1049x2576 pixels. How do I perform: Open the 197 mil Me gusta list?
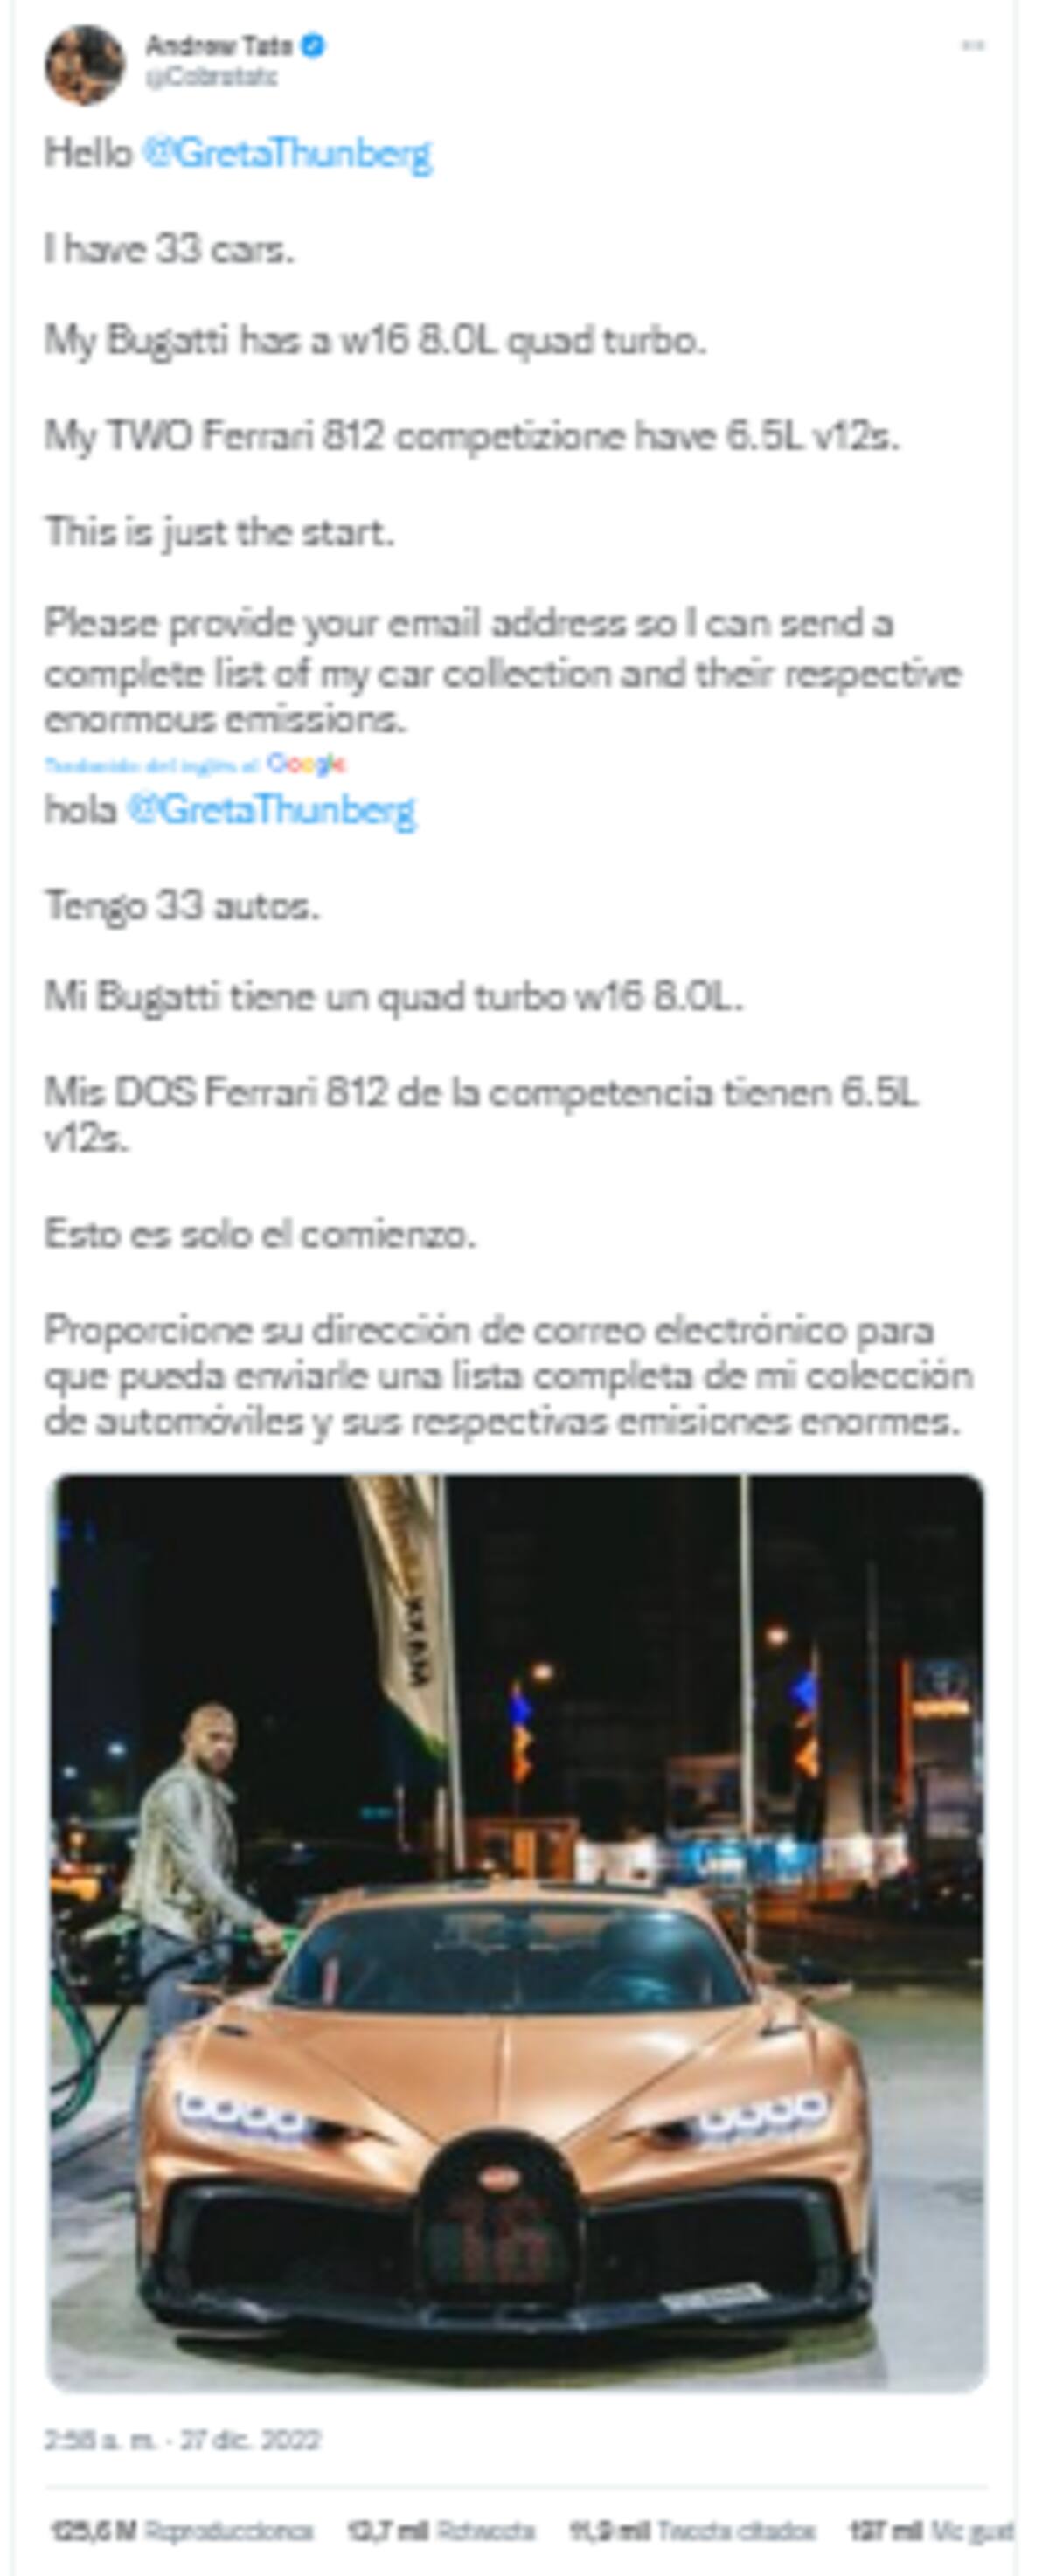click(931, 2532)
